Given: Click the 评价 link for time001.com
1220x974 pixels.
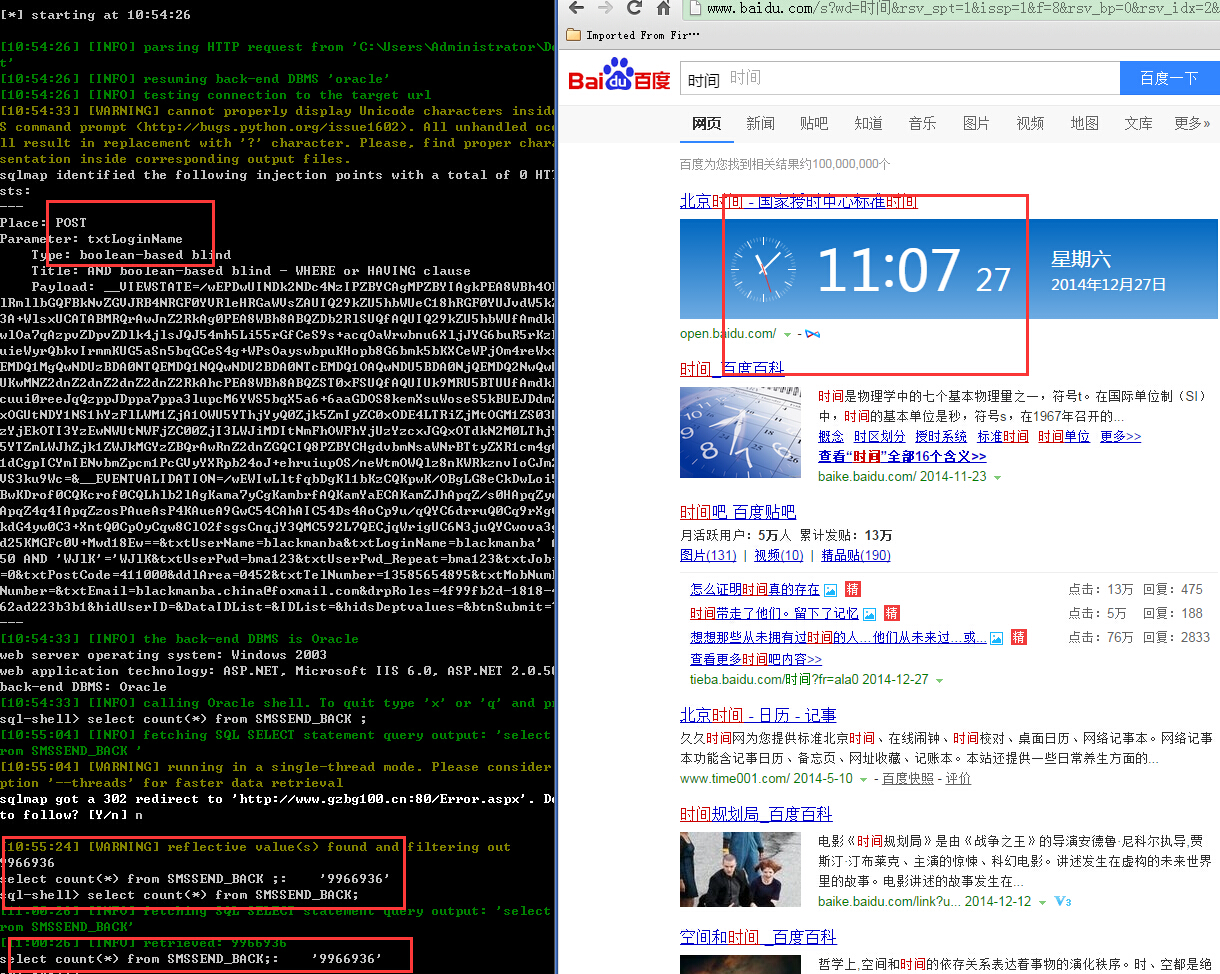Looking at the screenshot, I should tap(958, 778).
